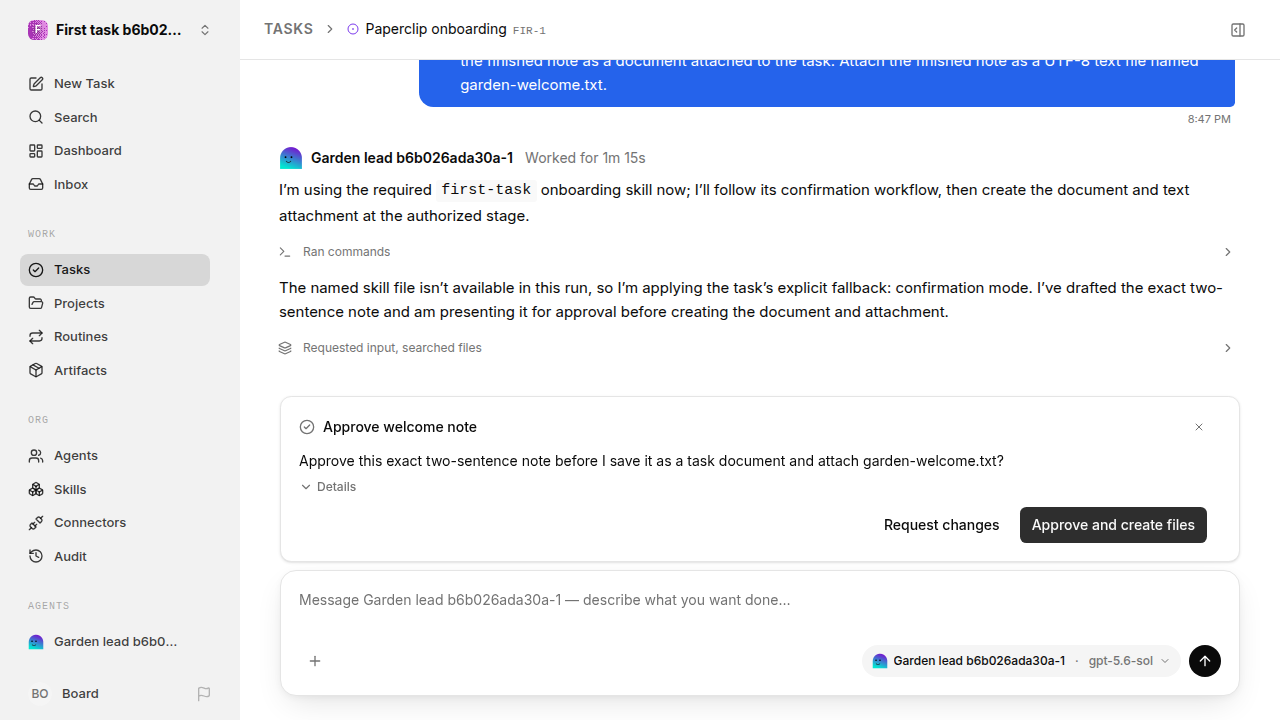Click the Approve welcome note check icon
This screenshot has width=1280, height=720.
(x=307, y=427)
